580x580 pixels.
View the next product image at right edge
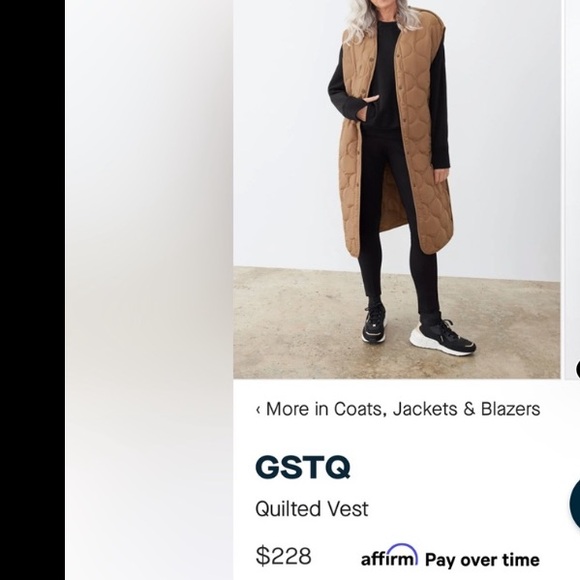point(572,189)
